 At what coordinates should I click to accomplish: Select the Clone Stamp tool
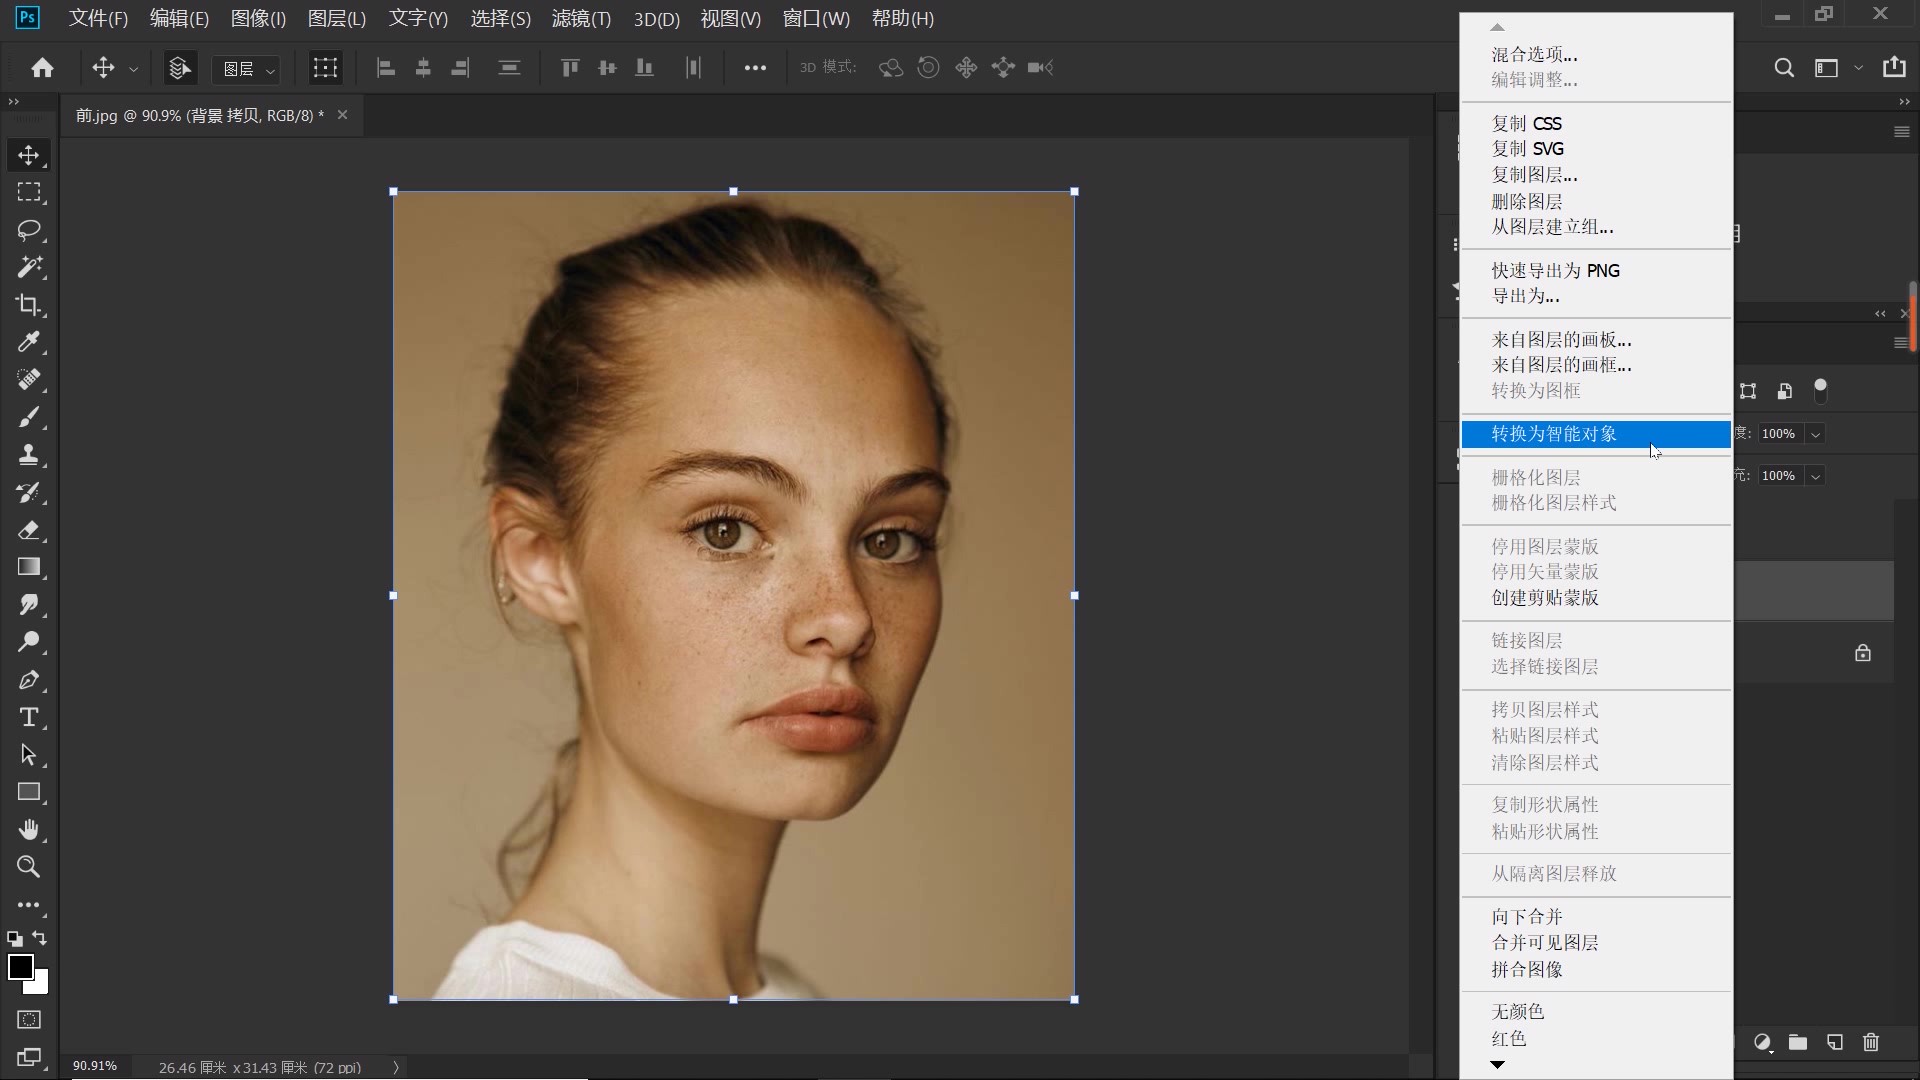(x=28, y=455)
